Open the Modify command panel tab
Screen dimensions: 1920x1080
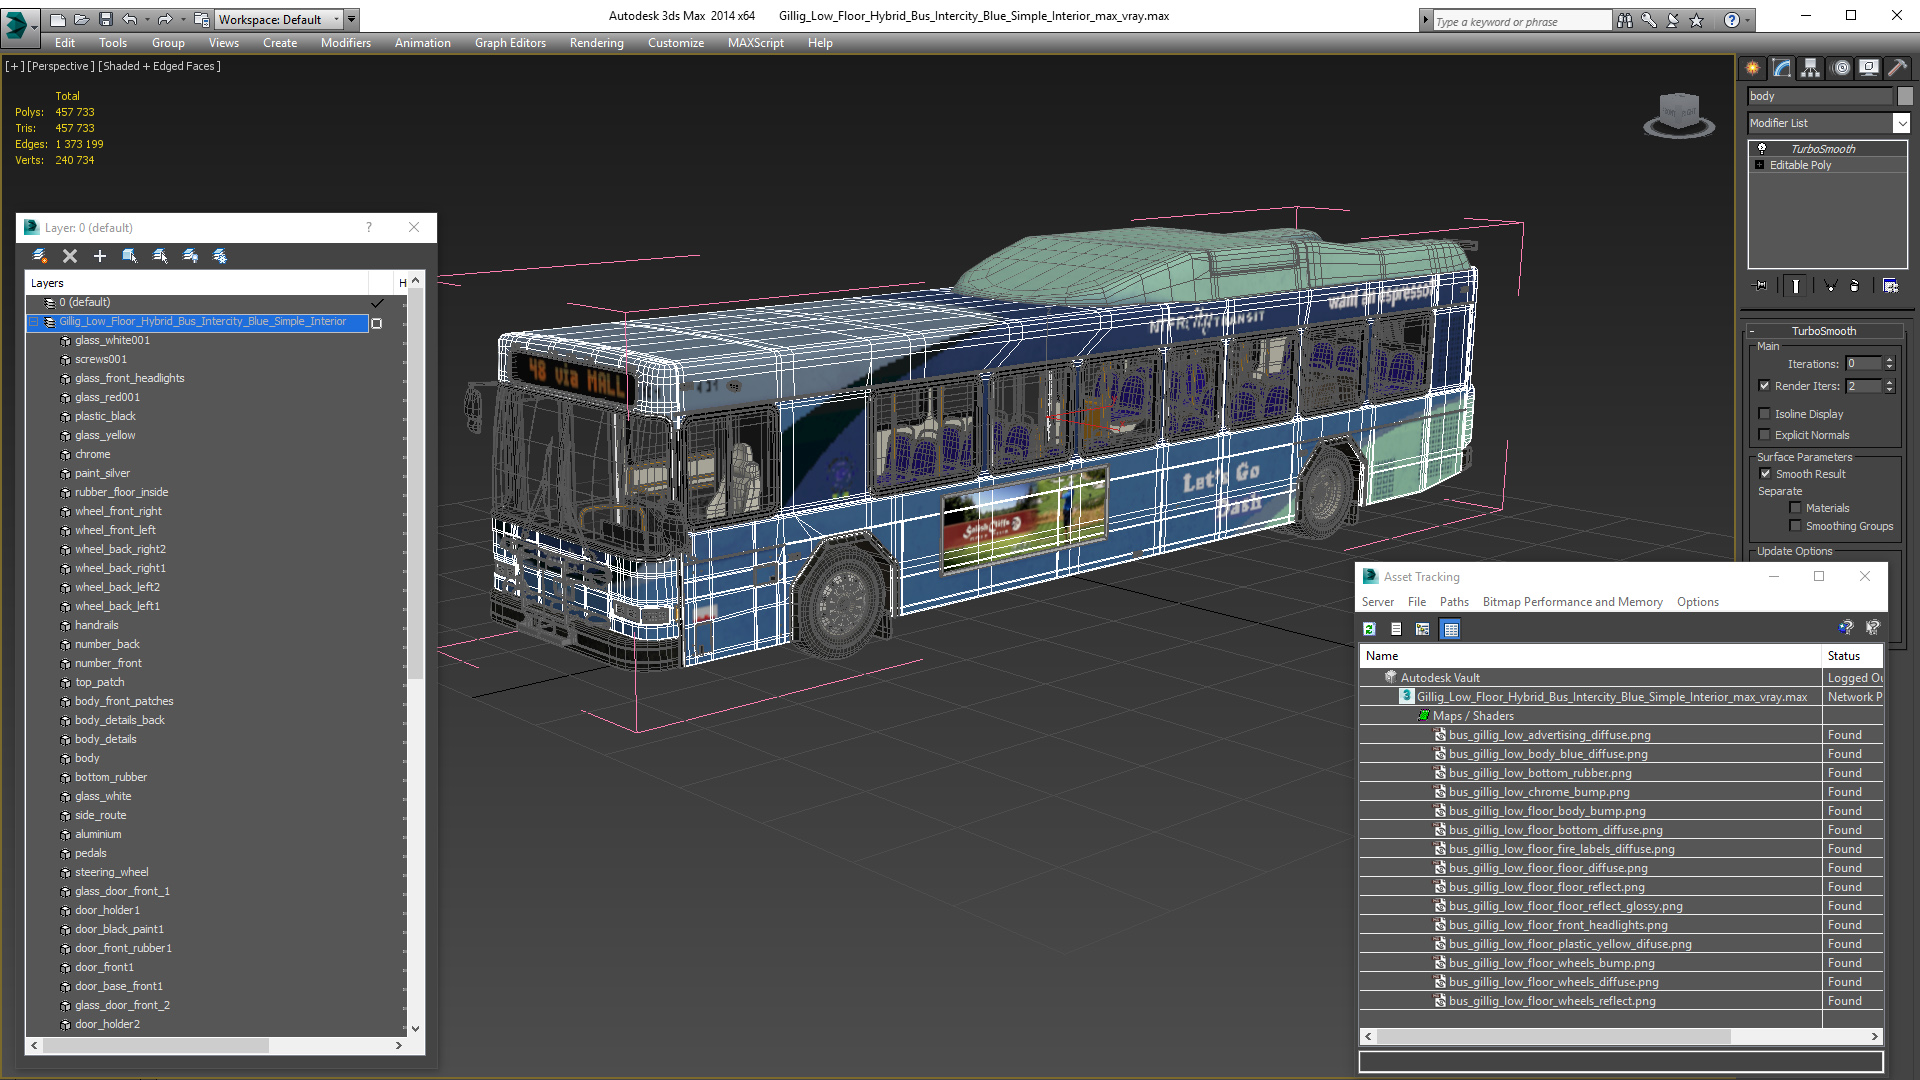[1782, 68]
